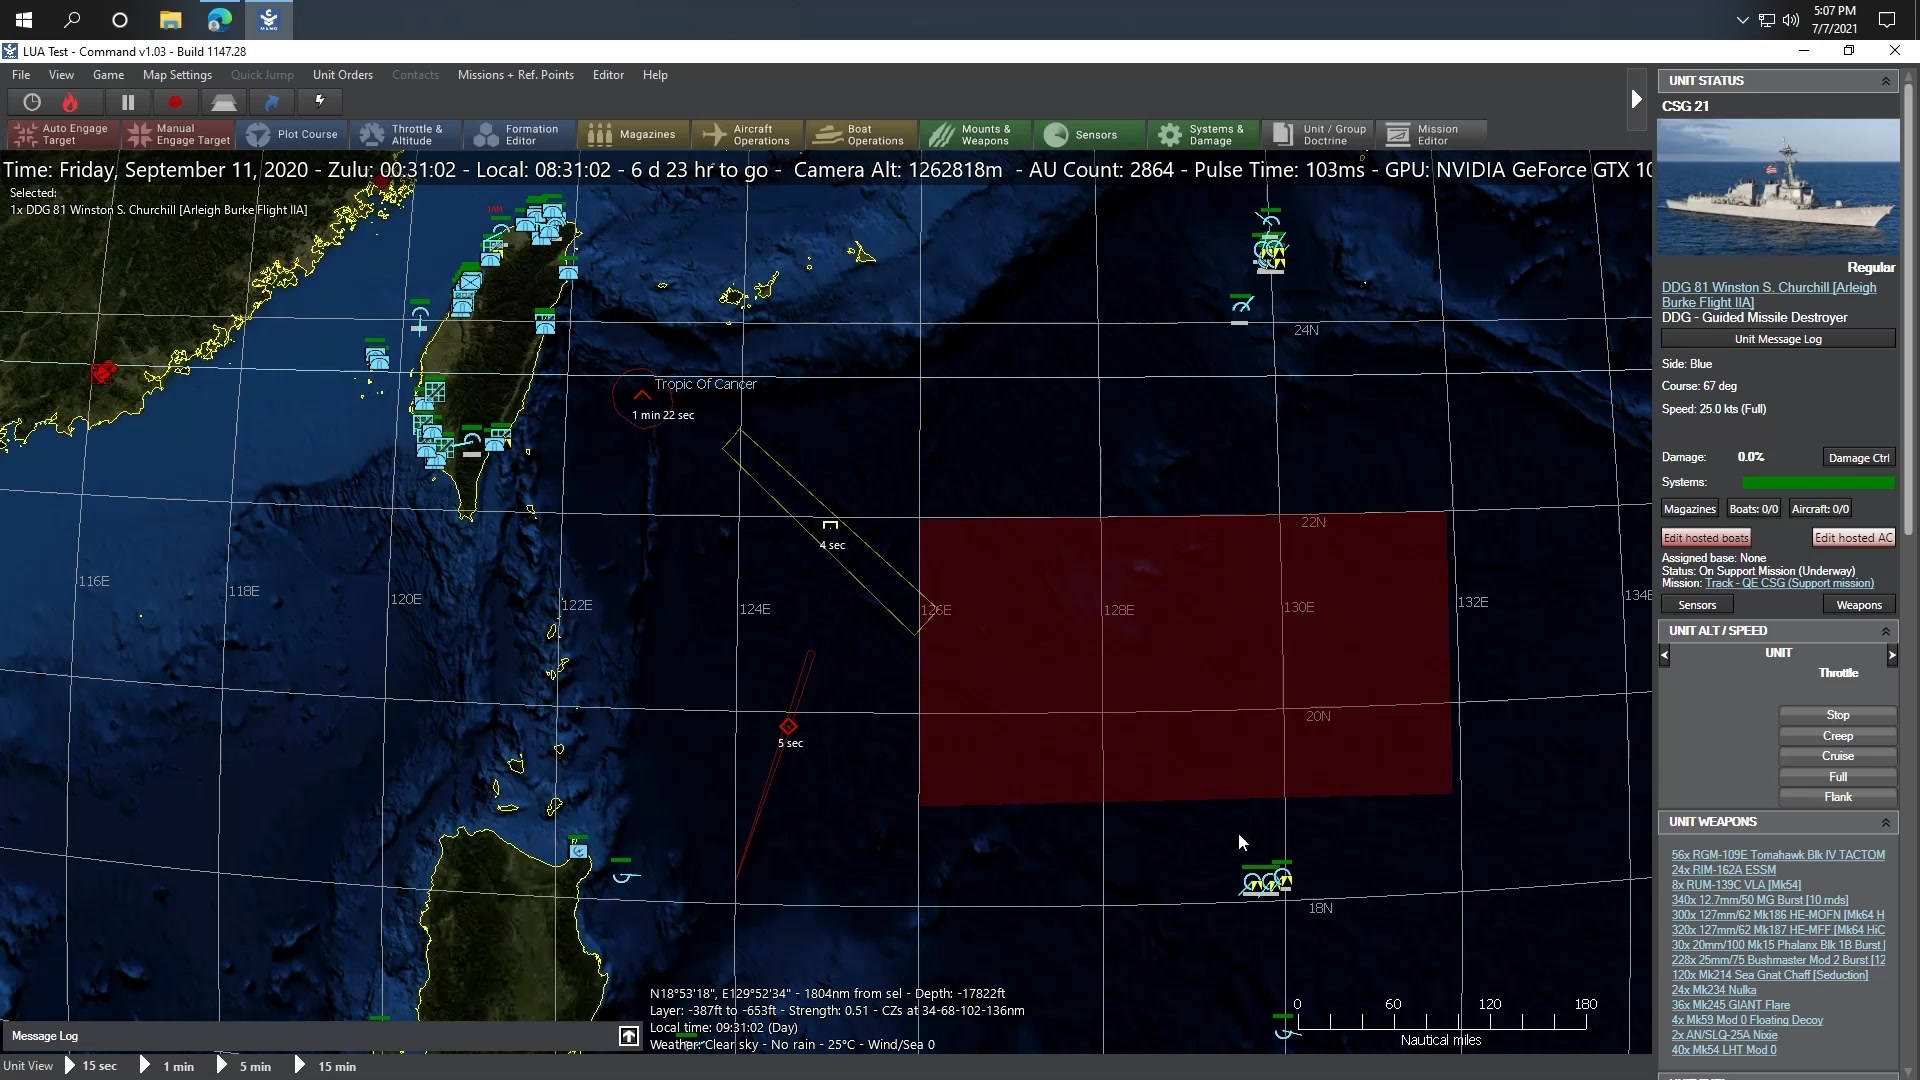
Task: Select Auto Engage Target
Action: tap(63, 134)
